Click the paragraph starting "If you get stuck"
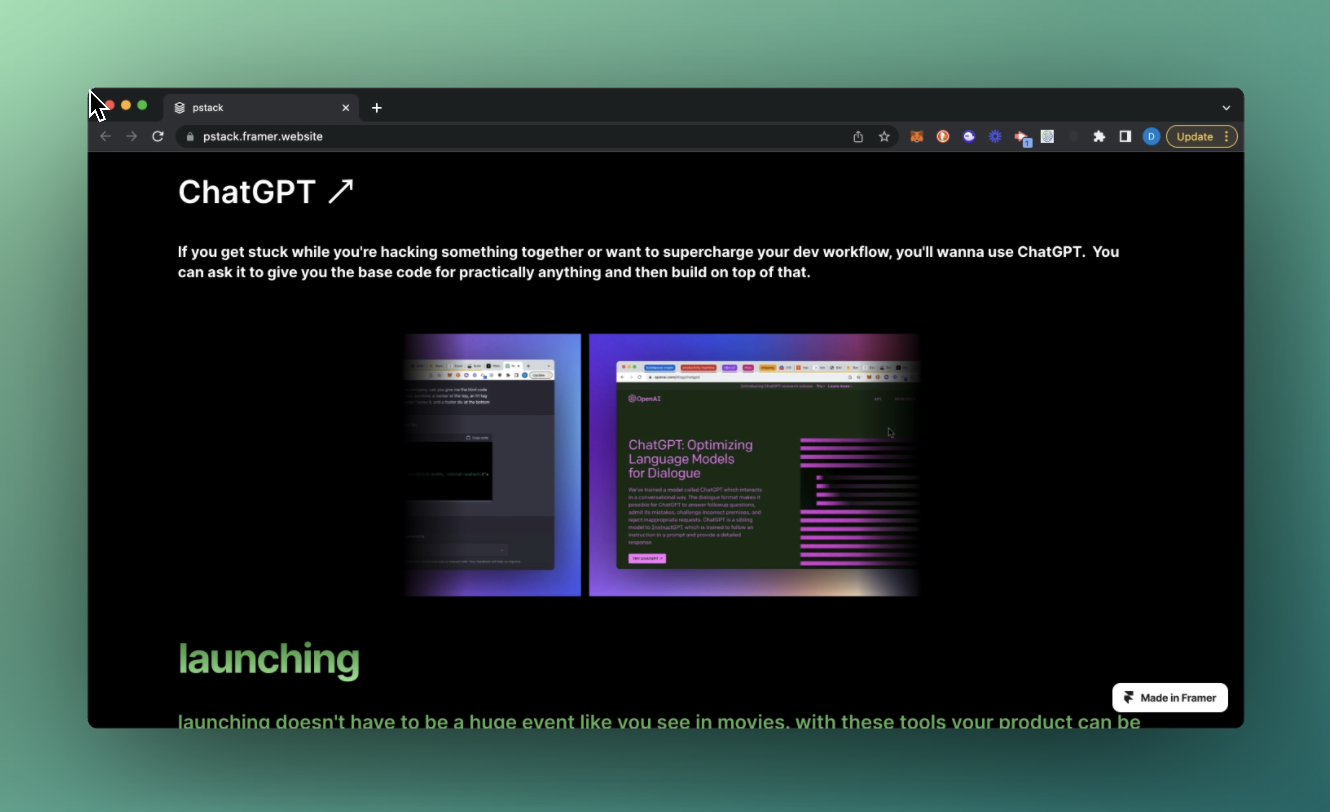Viewport: 1330px width, 812px height. [648, 262]
